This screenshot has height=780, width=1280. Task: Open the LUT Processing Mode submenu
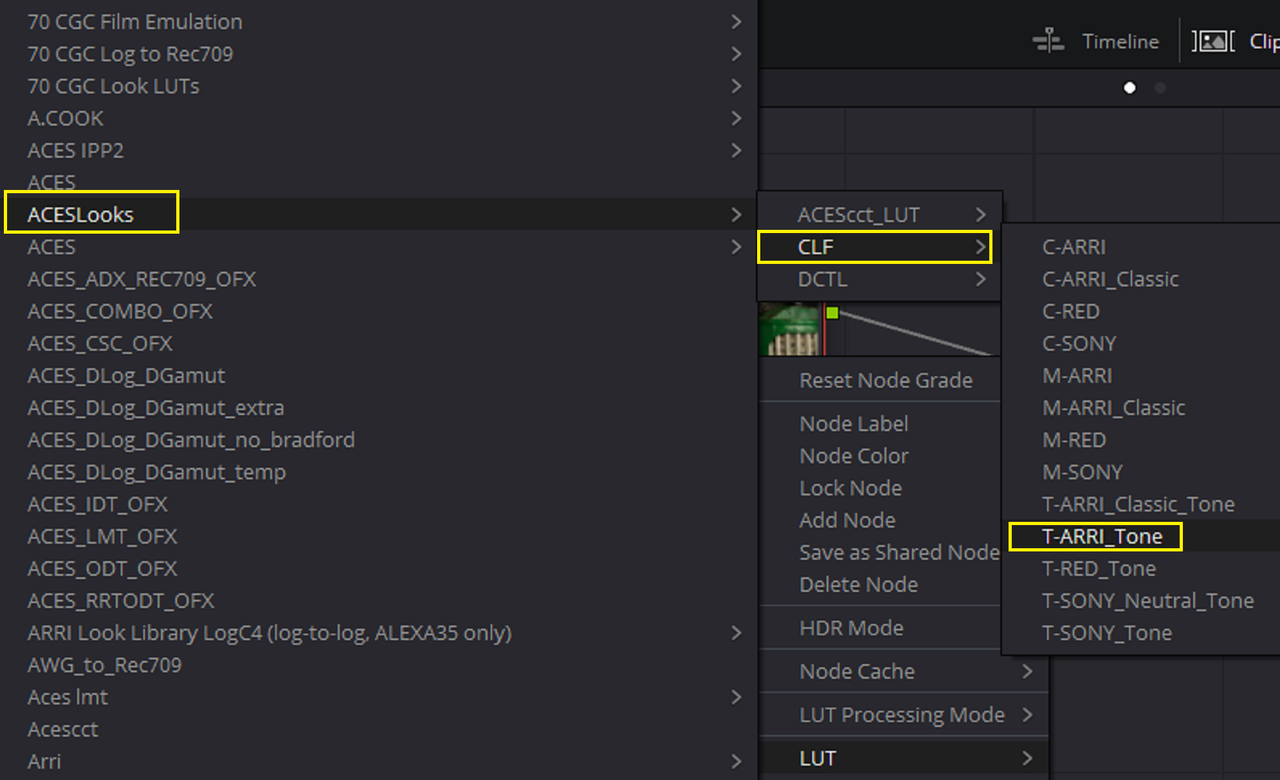(x=904, y=715)
